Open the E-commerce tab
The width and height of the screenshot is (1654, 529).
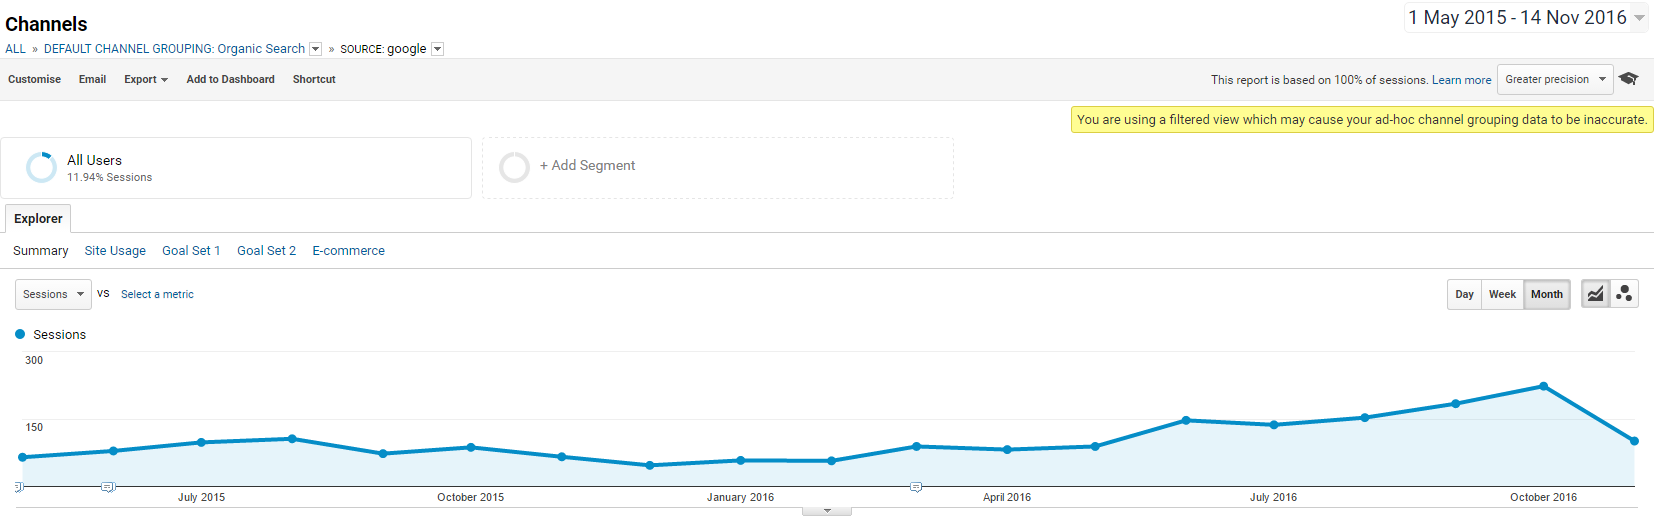click(348, 251)
